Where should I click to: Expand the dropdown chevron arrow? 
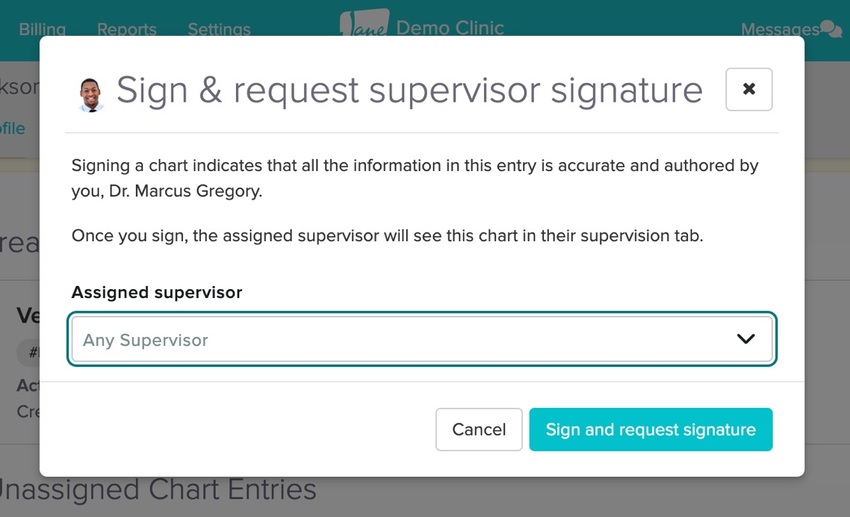point(746,339)
